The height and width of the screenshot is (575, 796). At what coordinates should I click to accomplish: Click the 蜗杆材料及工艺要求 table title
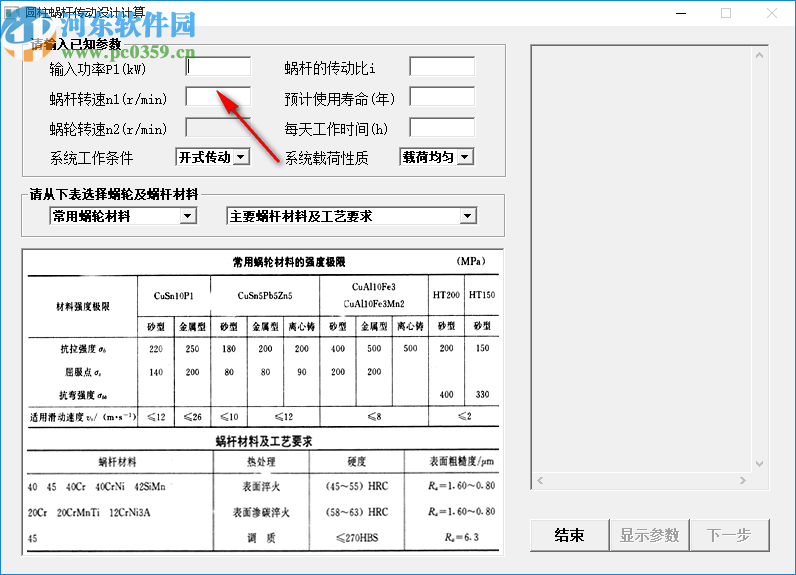point(263,441)
